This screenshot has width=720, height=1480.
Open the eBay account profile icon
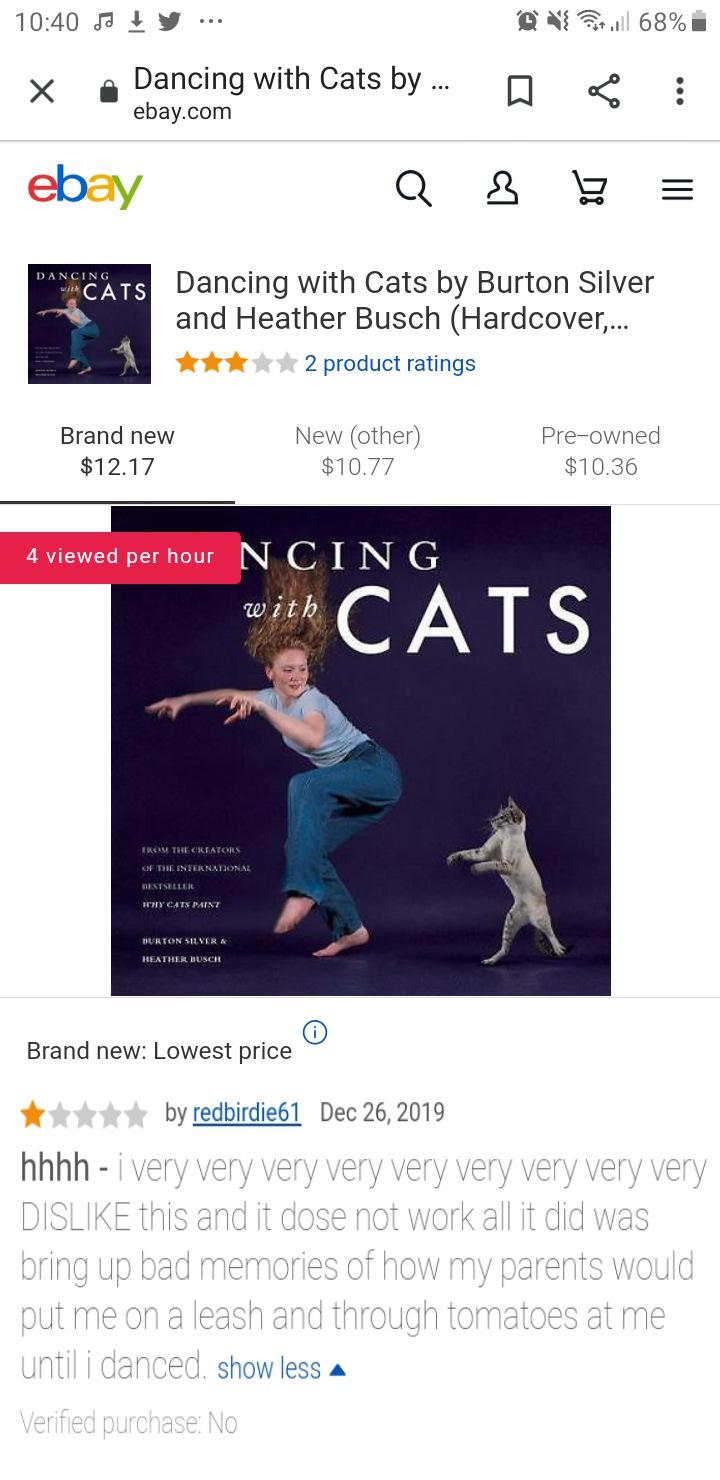click(502, 188)
